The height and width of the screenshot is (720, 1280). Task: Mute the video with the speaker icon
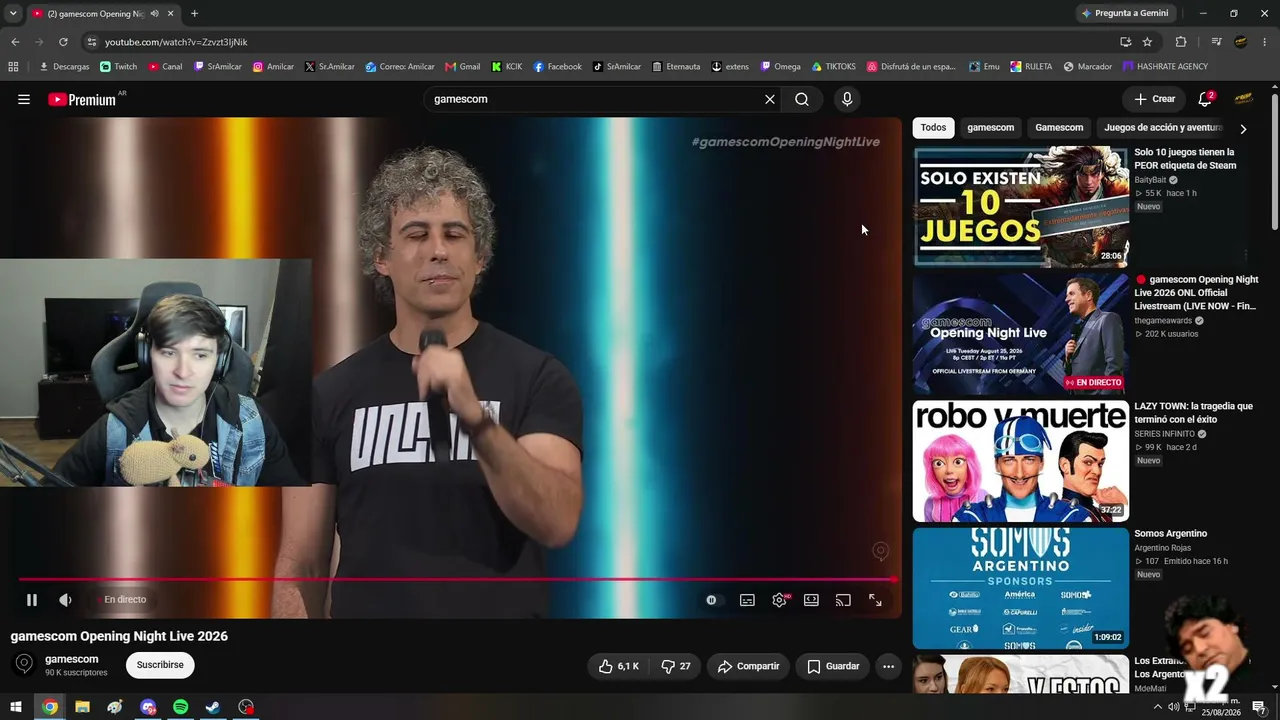65,600
